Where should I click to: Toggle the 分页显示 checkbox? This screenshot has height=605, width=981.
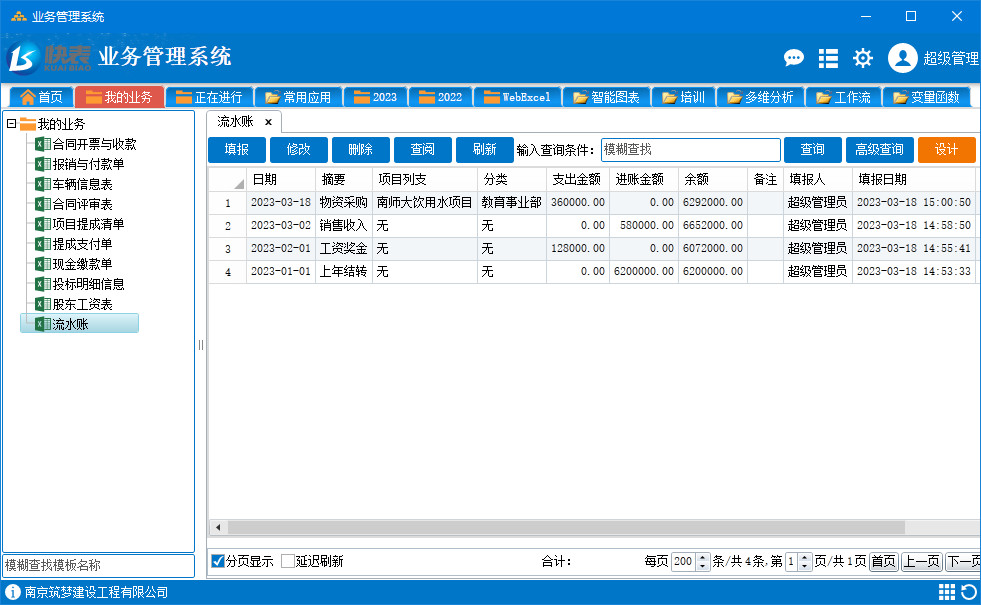pyautogui.click(x=218, y=561)
